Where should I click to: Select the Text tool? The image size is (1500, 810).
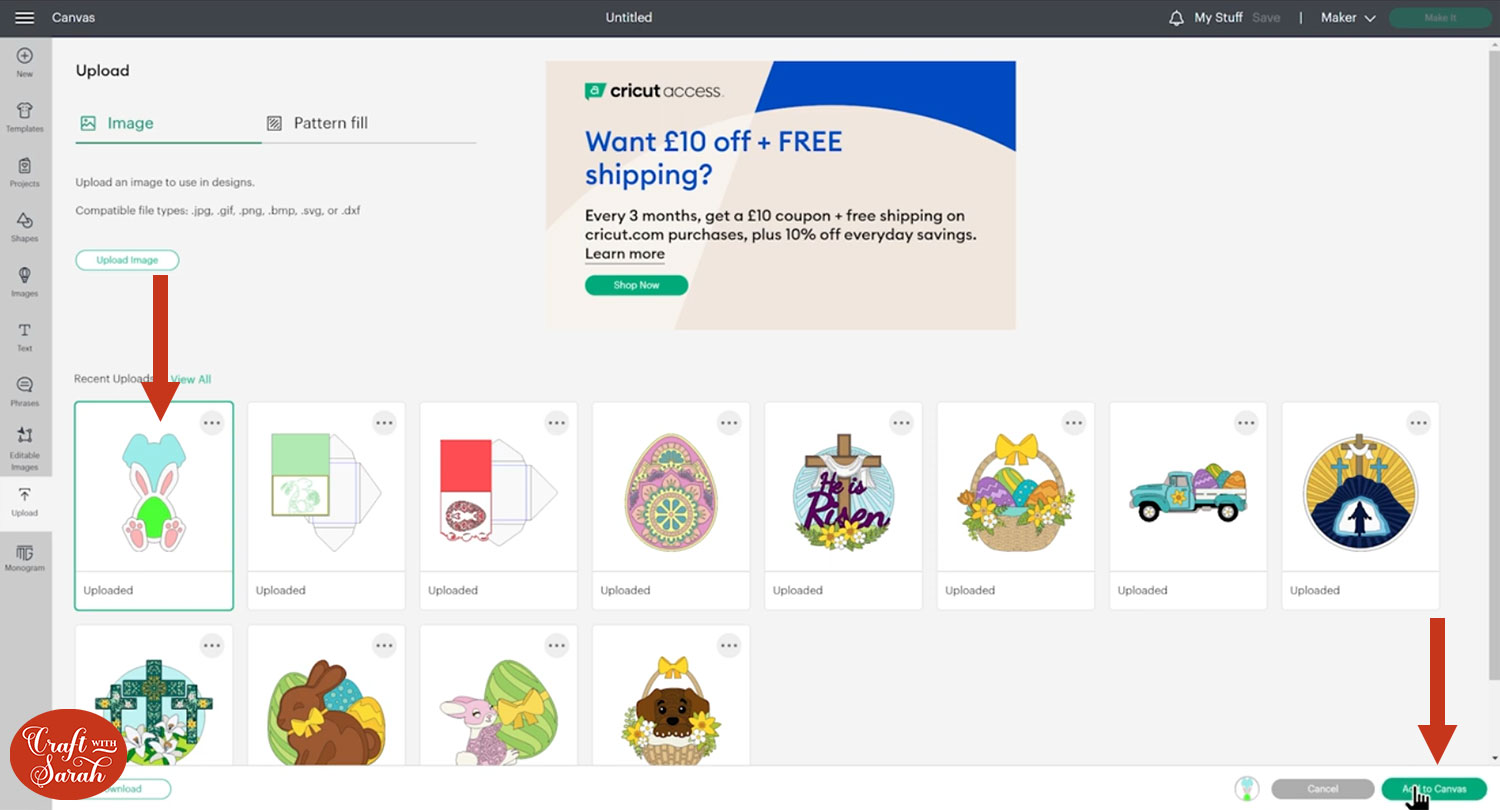25,338
